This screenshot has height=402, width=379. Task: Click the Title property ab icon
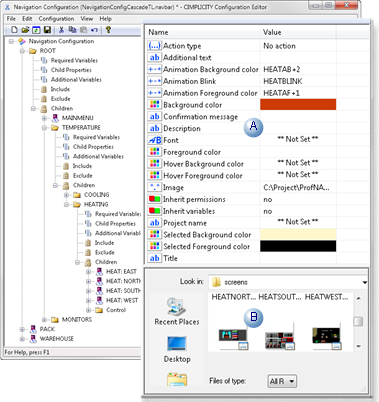point(154,258)
